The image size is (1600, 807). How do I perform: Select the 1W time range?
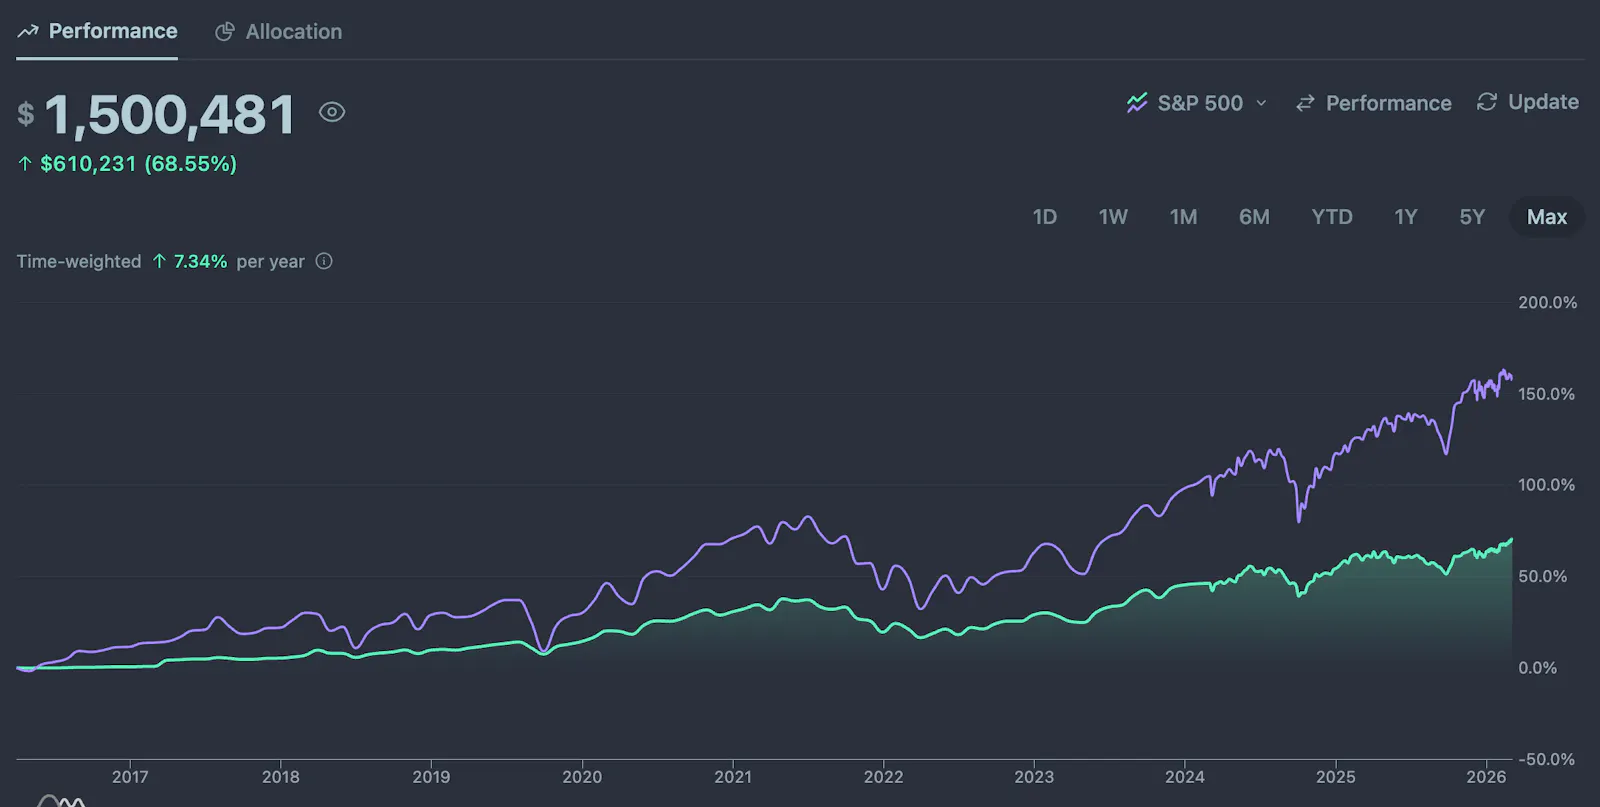1113,217
